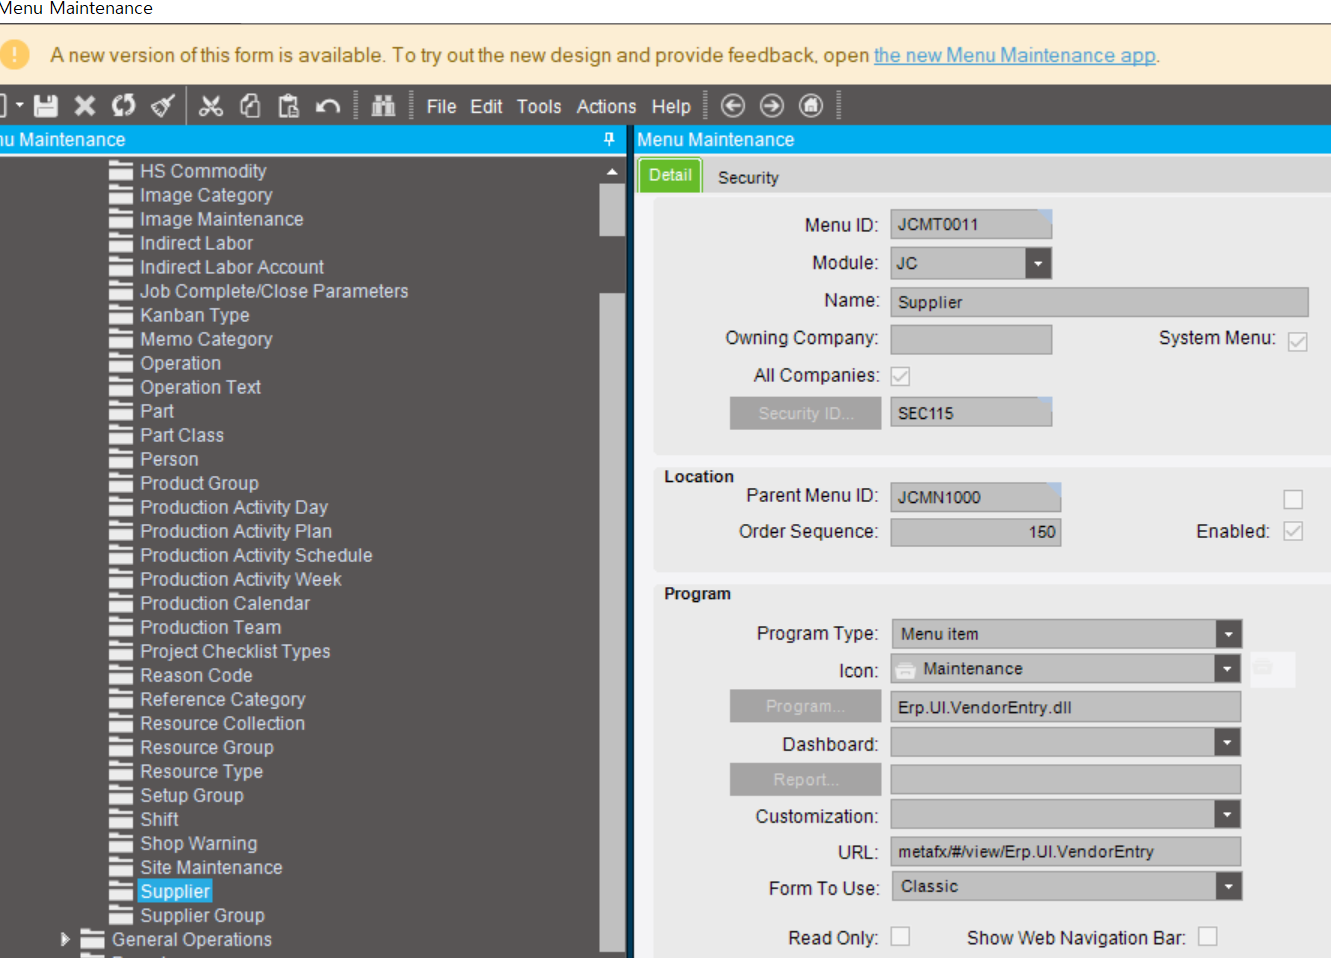Open search with the binoculars icon
This screenshot has height=958, width=1331.
tap(383, 105)
